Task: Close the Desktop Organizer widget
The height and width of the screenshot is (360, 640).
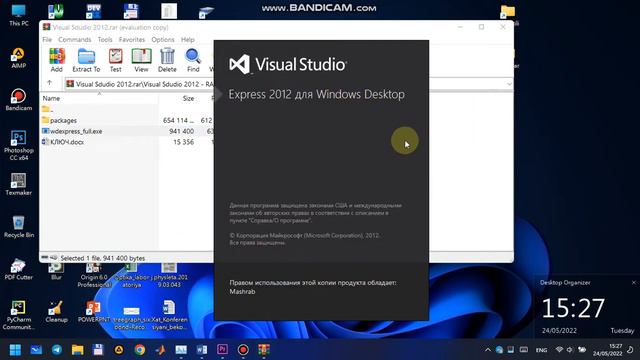Action: [x=633, y=282]
